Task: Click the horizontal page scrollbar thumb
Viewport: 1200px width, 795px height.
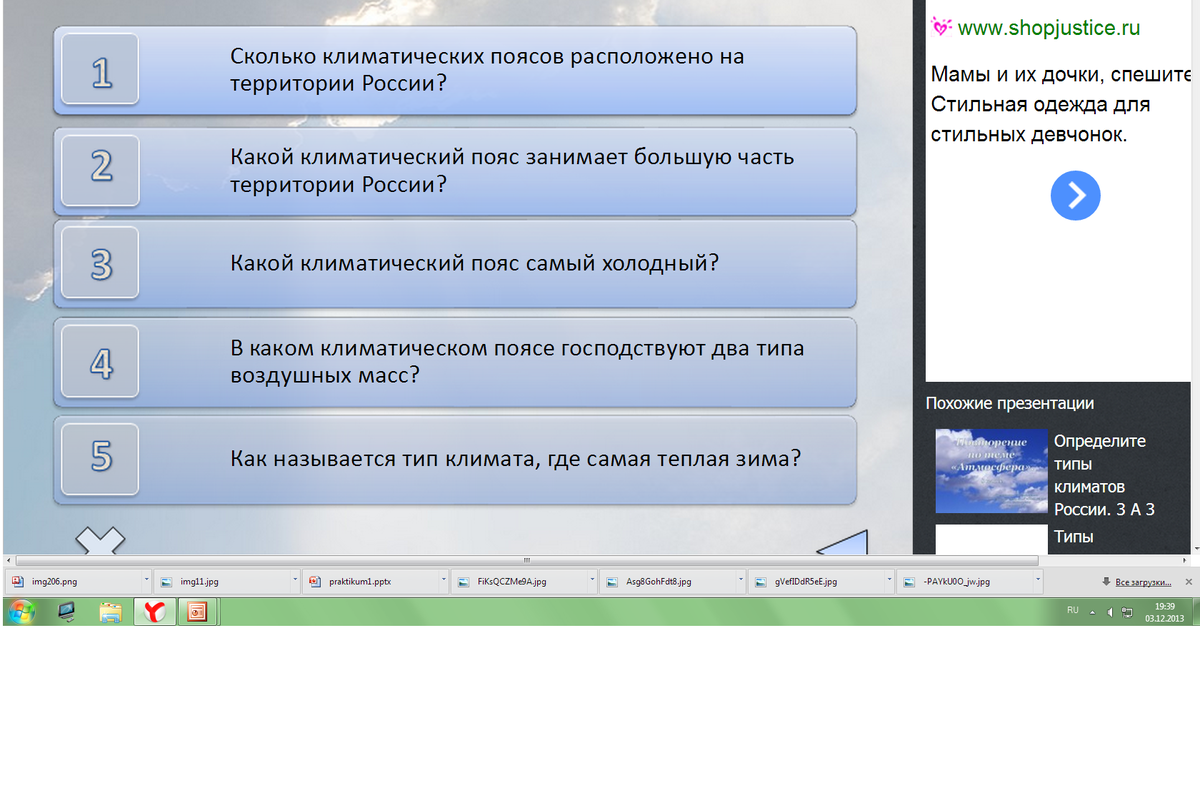Action: pos(526,560)
